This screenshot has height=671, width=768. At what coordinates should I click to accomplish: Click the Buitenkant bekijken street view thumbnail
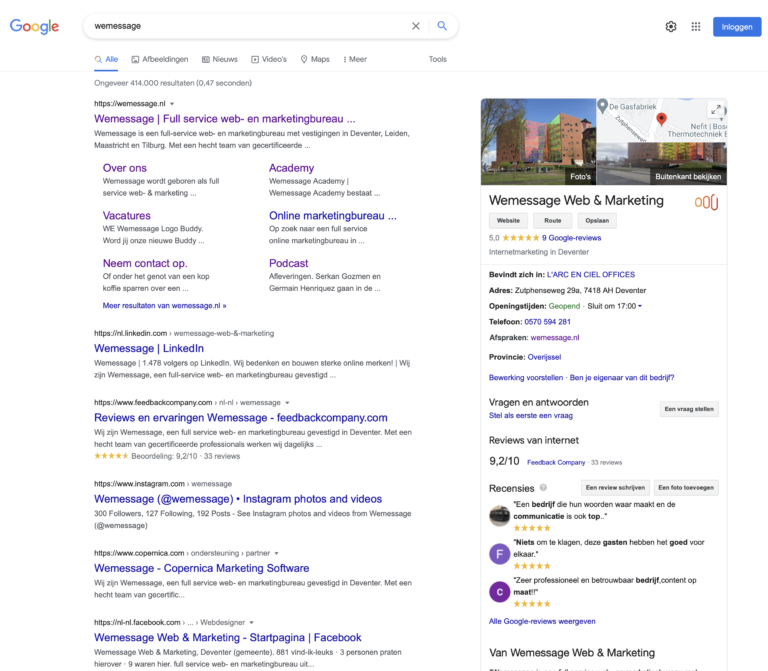662,164
